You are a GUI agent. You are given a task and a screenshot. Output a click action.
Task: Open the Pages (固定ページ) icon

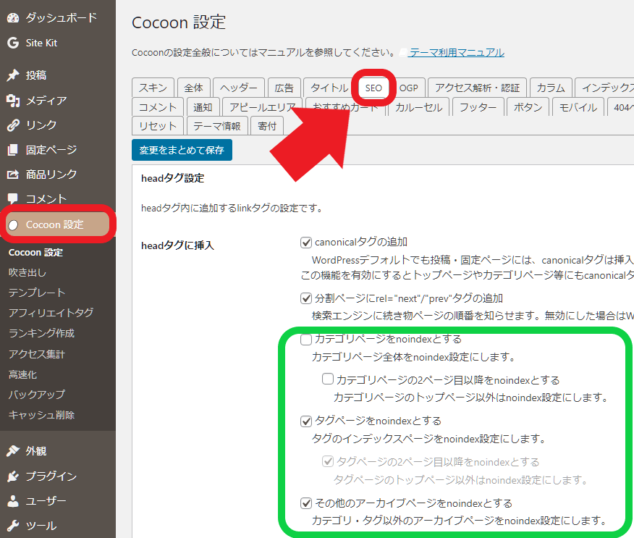(x=13, y=150)
